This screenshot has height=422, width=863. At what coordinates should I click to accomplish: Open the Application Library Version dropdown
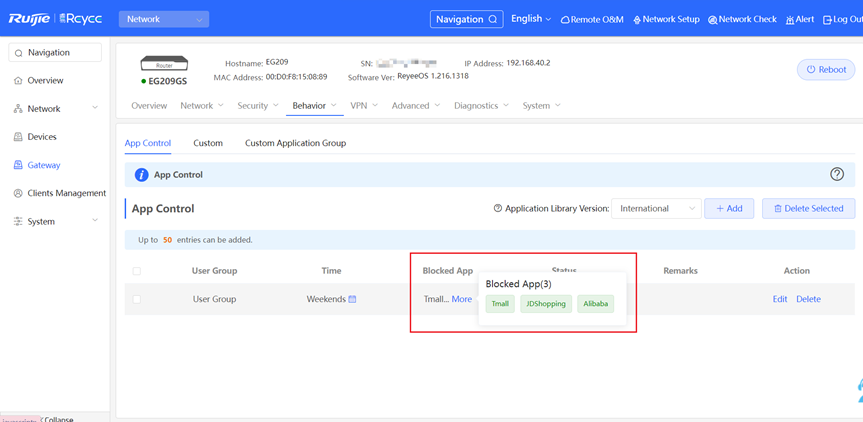click(656, 208)
